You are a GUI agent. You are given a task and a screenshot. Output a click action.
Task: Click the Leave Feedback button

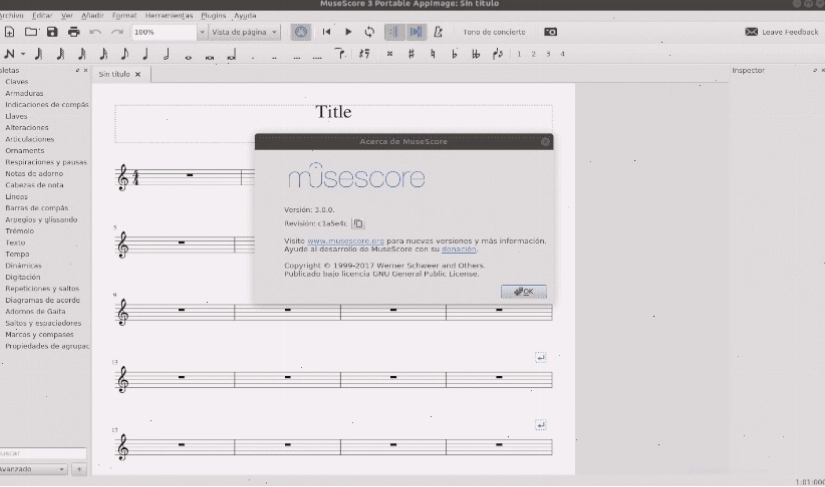782,32
